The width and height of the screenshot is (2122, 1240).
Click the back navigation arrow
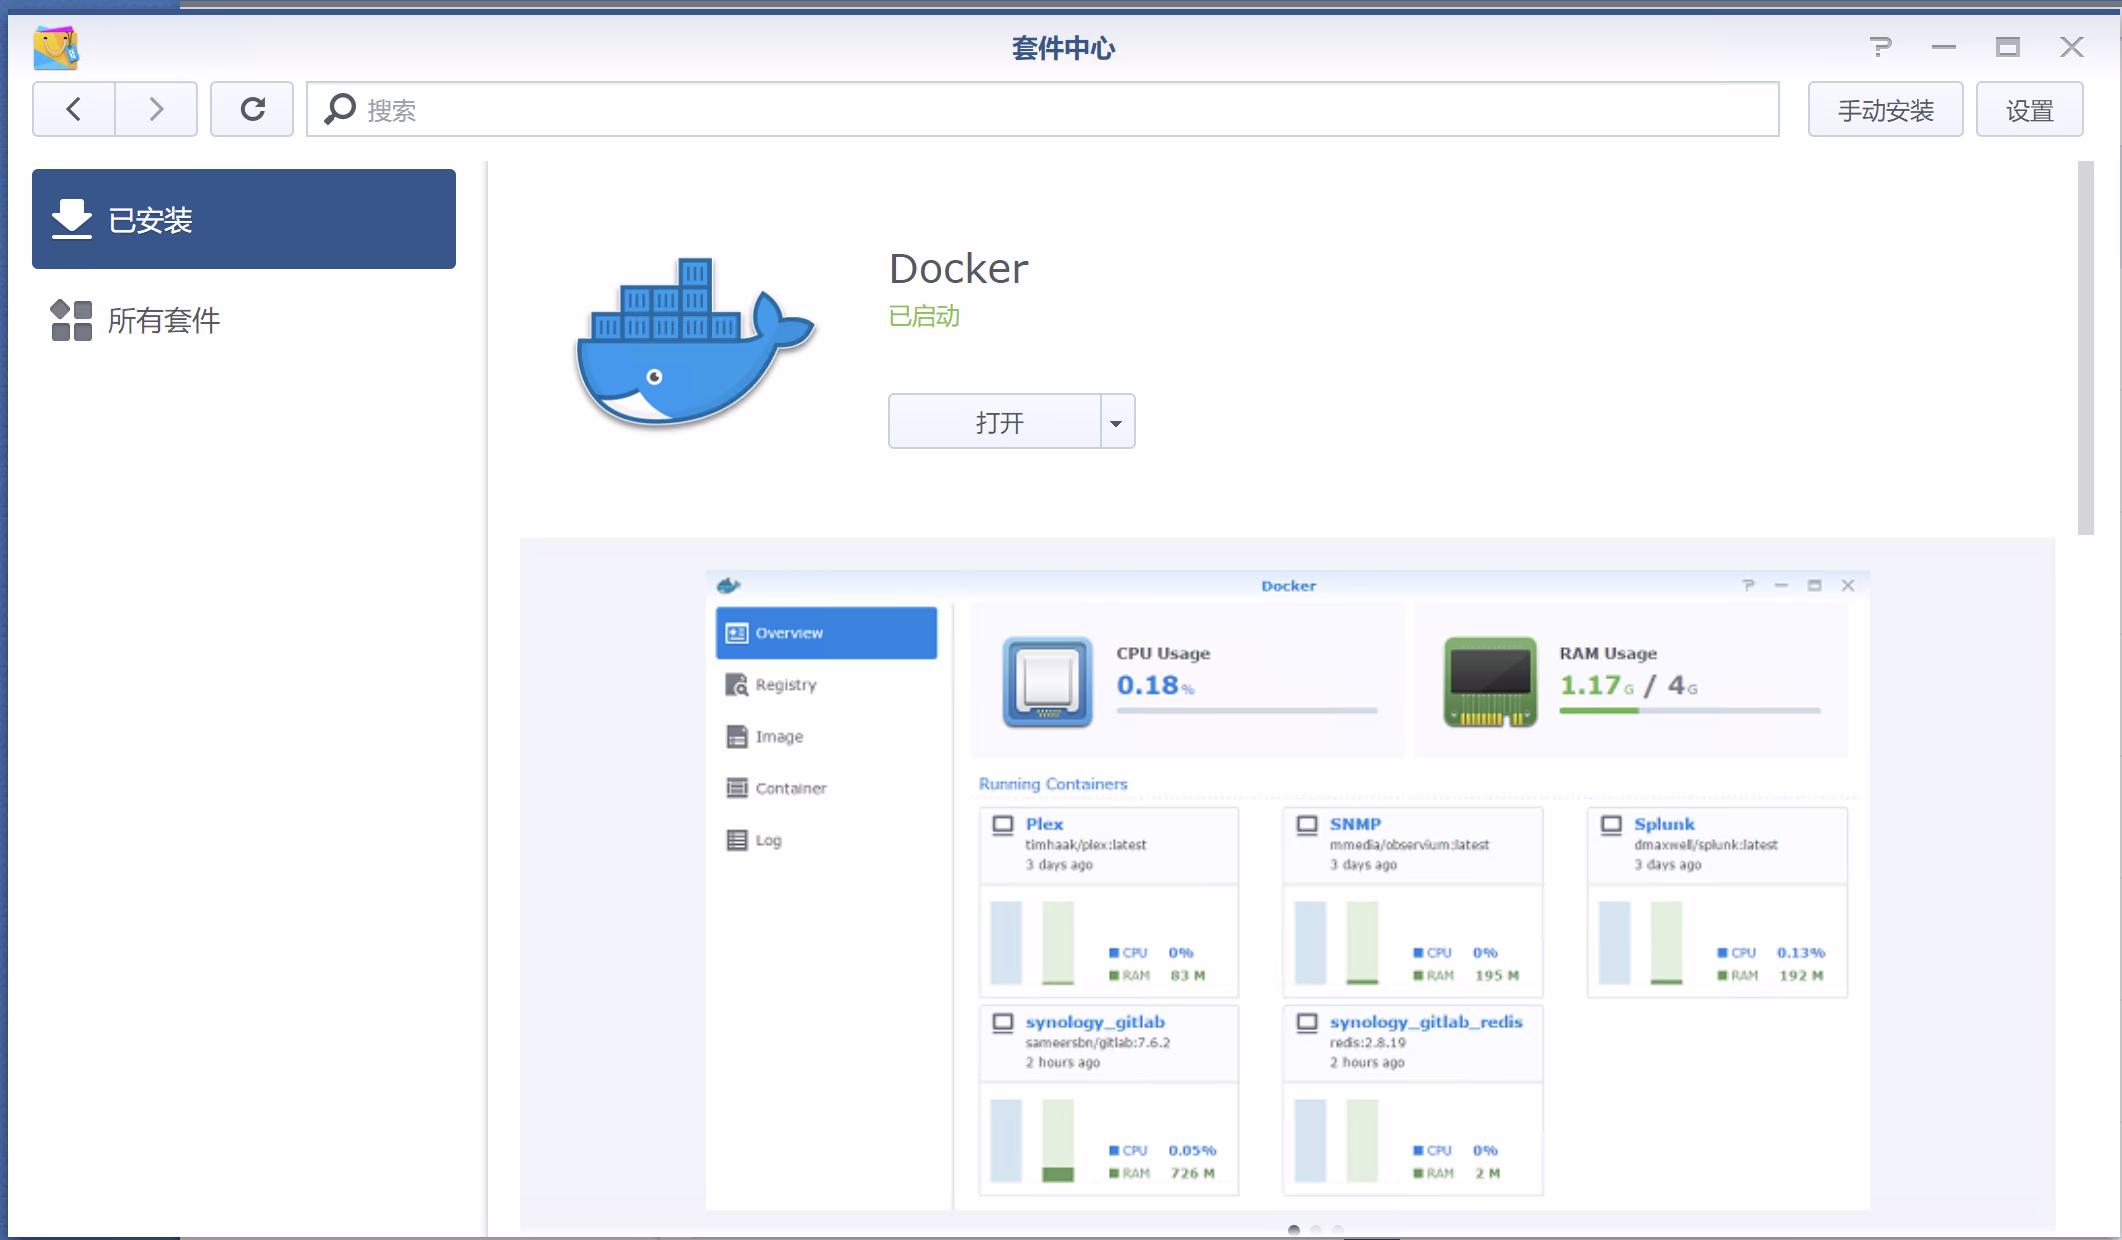coord(74,109)
